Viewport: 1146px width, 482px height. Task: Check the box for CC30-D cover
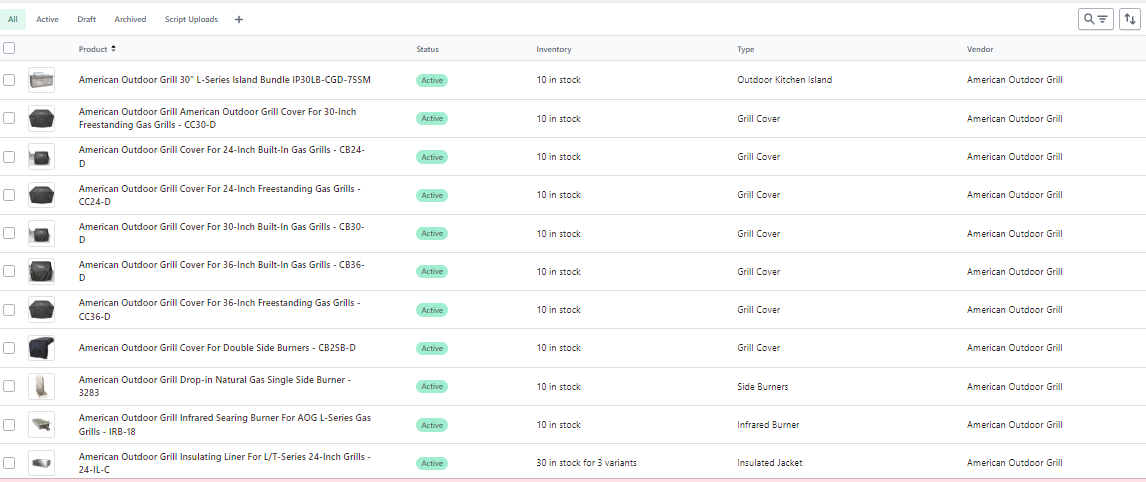[9, 118]
